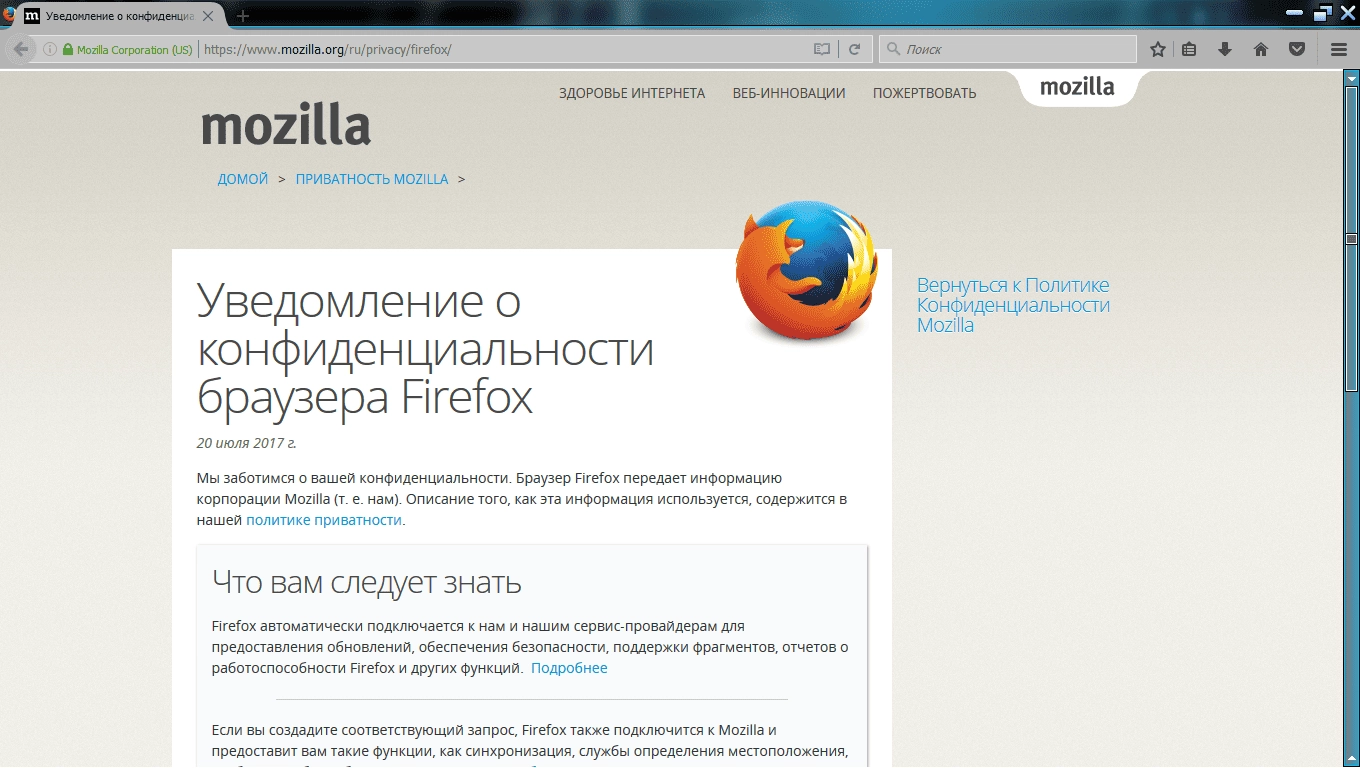Image resolution: width=1360 pixels, height=768 pixels.
Task: Click the vertical scrollbar thumb
Action: (1351, 239)
